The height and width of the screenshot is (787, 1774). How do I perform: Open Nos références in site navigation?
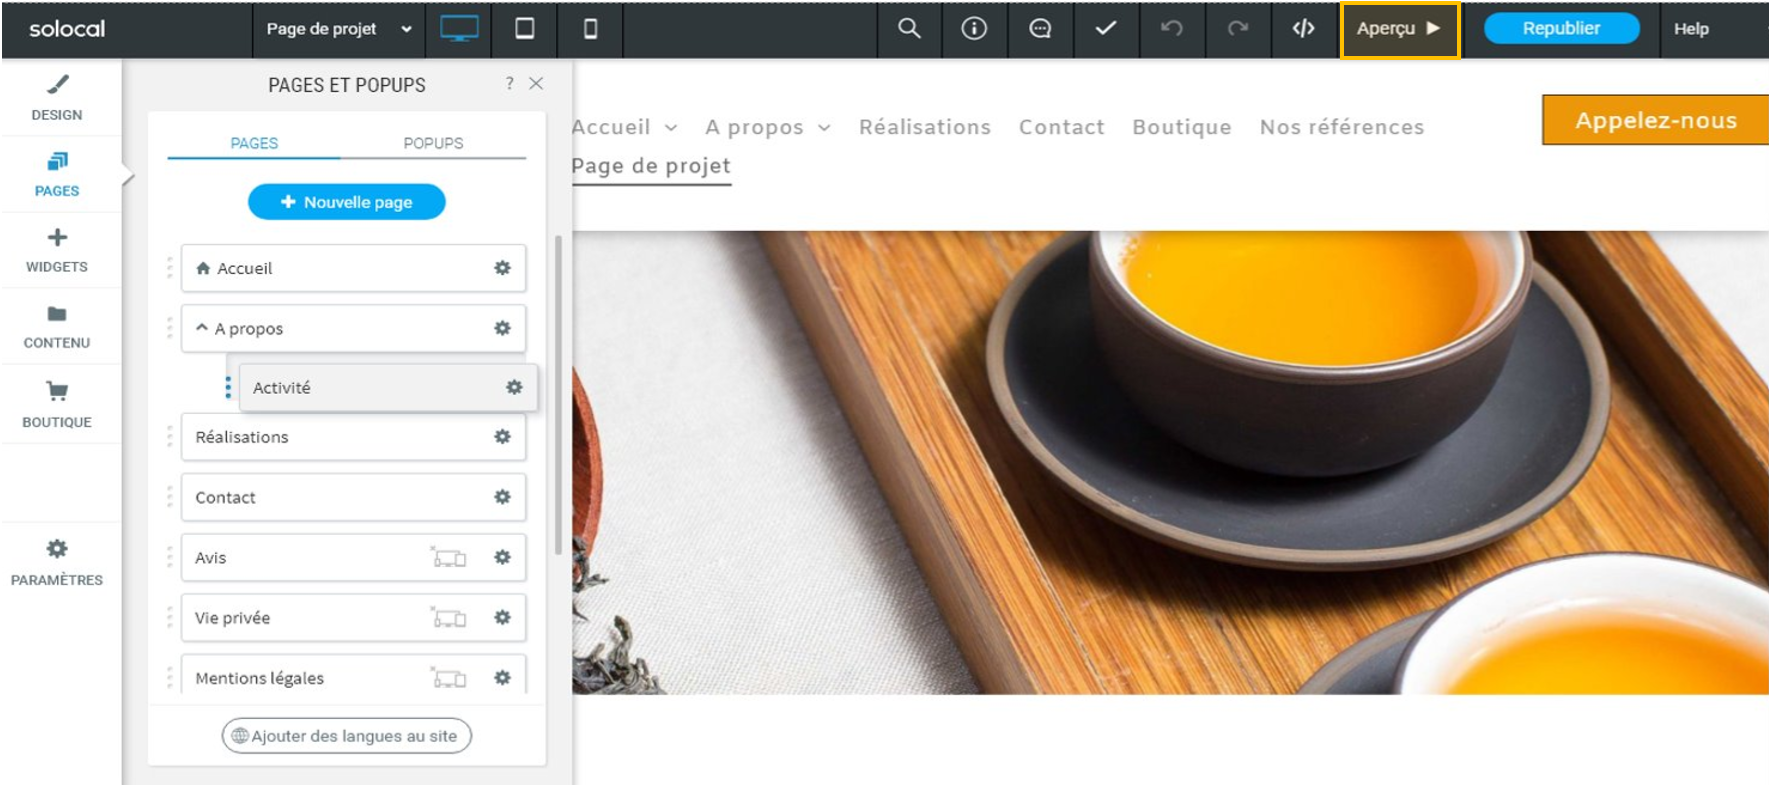click(x=1342, y=127)
